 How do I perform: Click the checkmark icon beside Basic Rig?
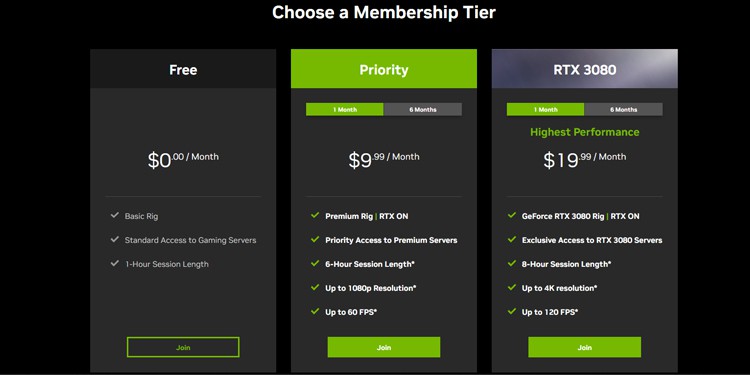point(114,215)
